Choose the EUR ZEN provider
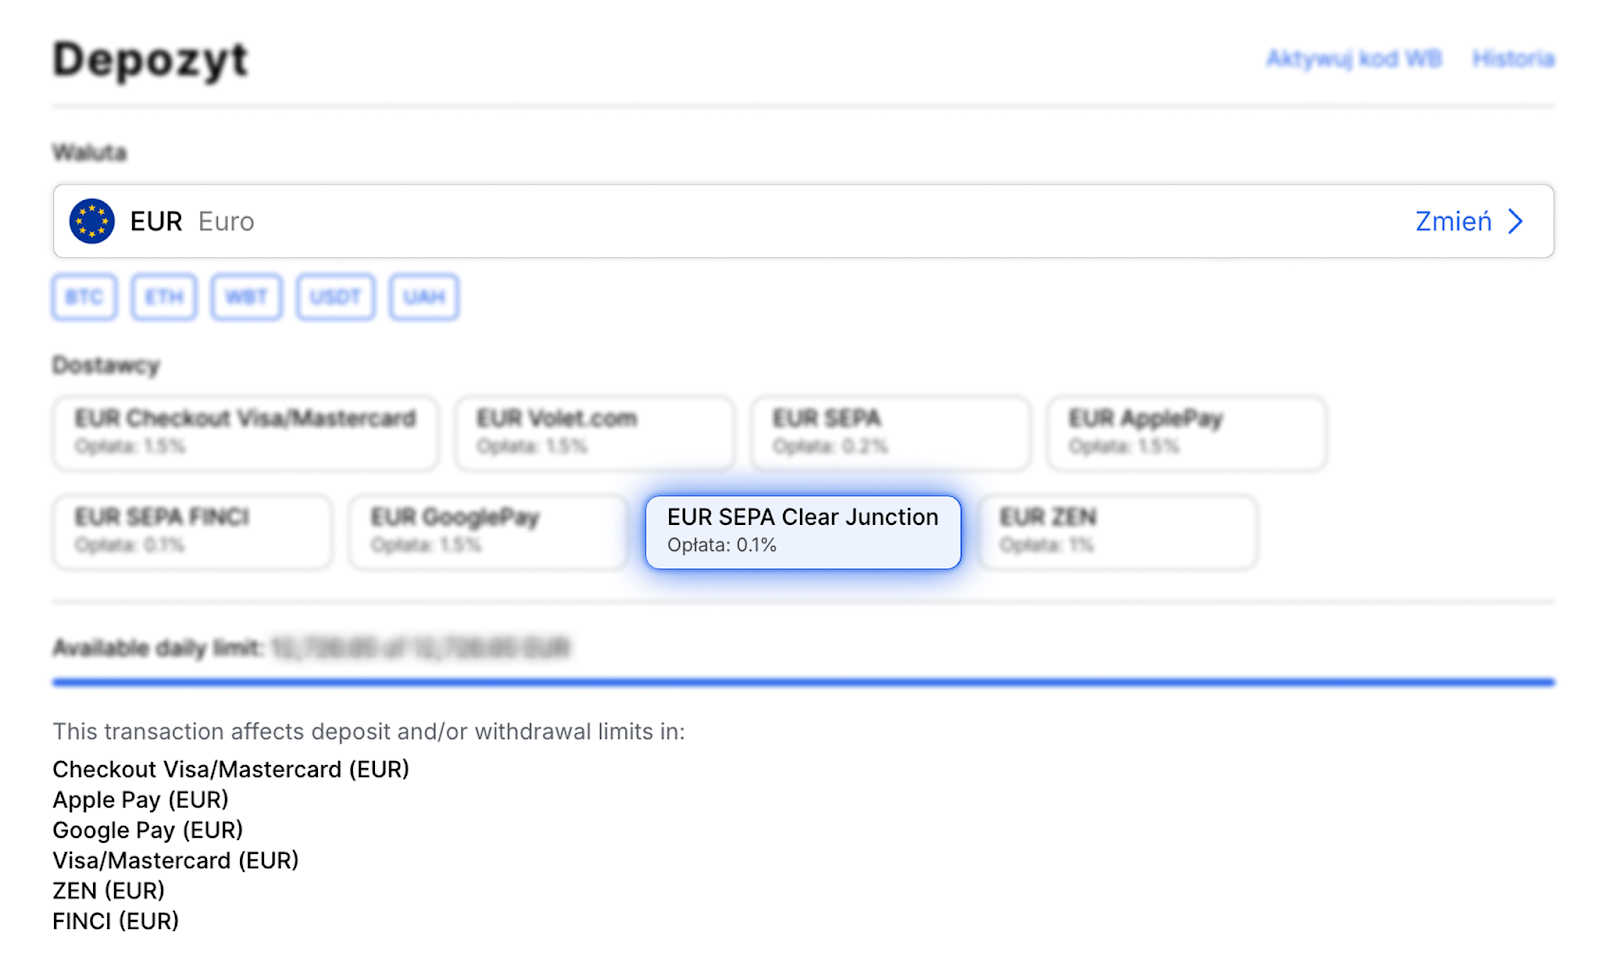The width and height of the screenshot is (1600, 972). pyautogui.click(x=1117, y=531)
